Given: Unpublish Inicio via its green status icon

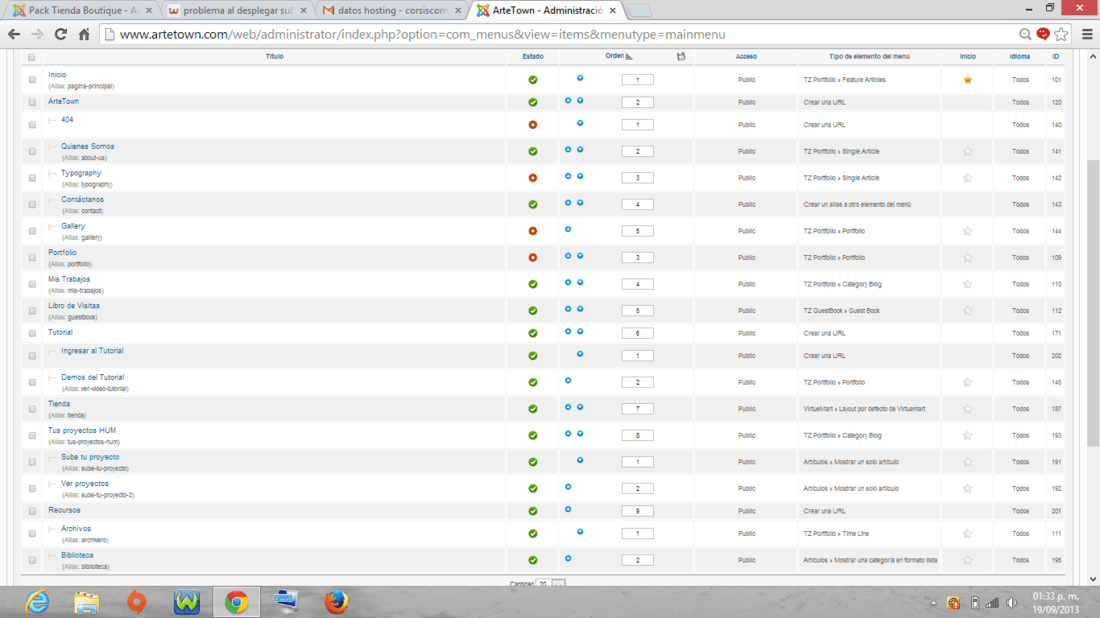Looking at the screenshot, I should point(532,80).
